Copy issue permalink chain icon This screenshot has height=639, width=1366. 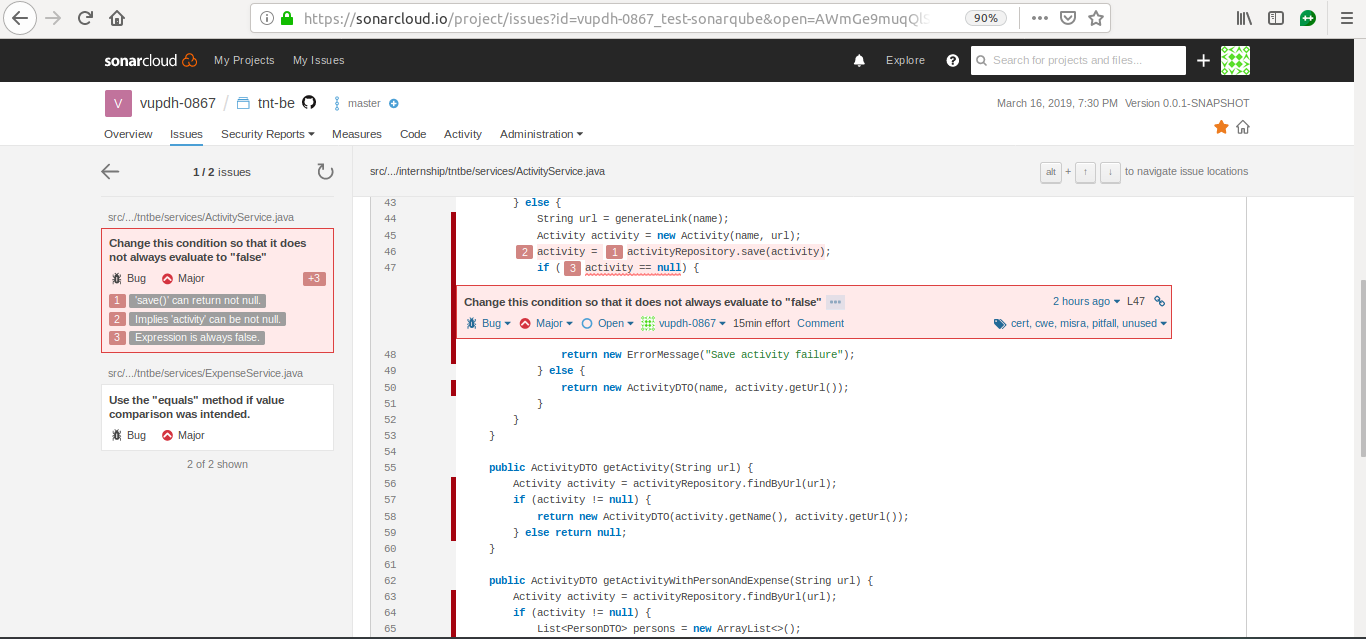click(x=1160, y=301)
